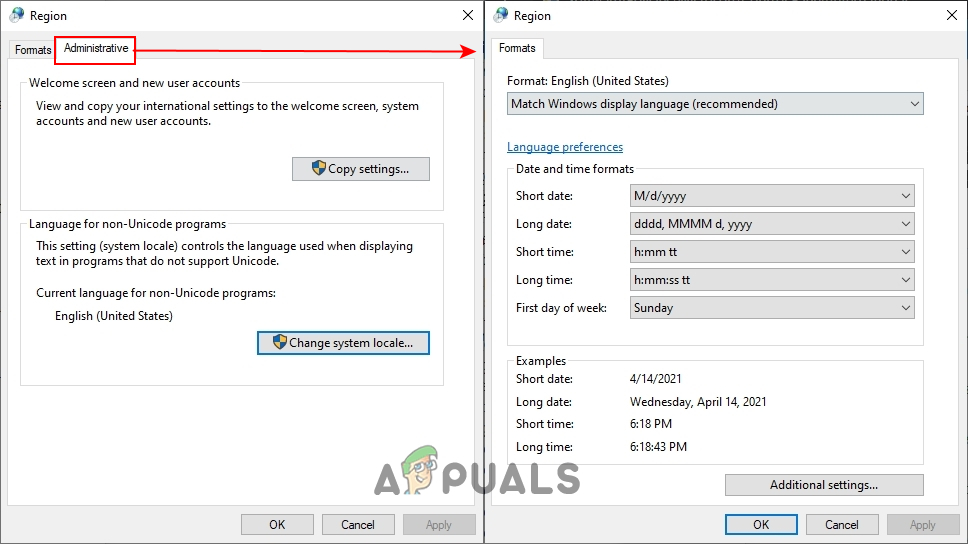The height and width of the screenshot is (544, 968).
Task: Click 'English (United States)' current language text
Action: click(x=114, y=316)
